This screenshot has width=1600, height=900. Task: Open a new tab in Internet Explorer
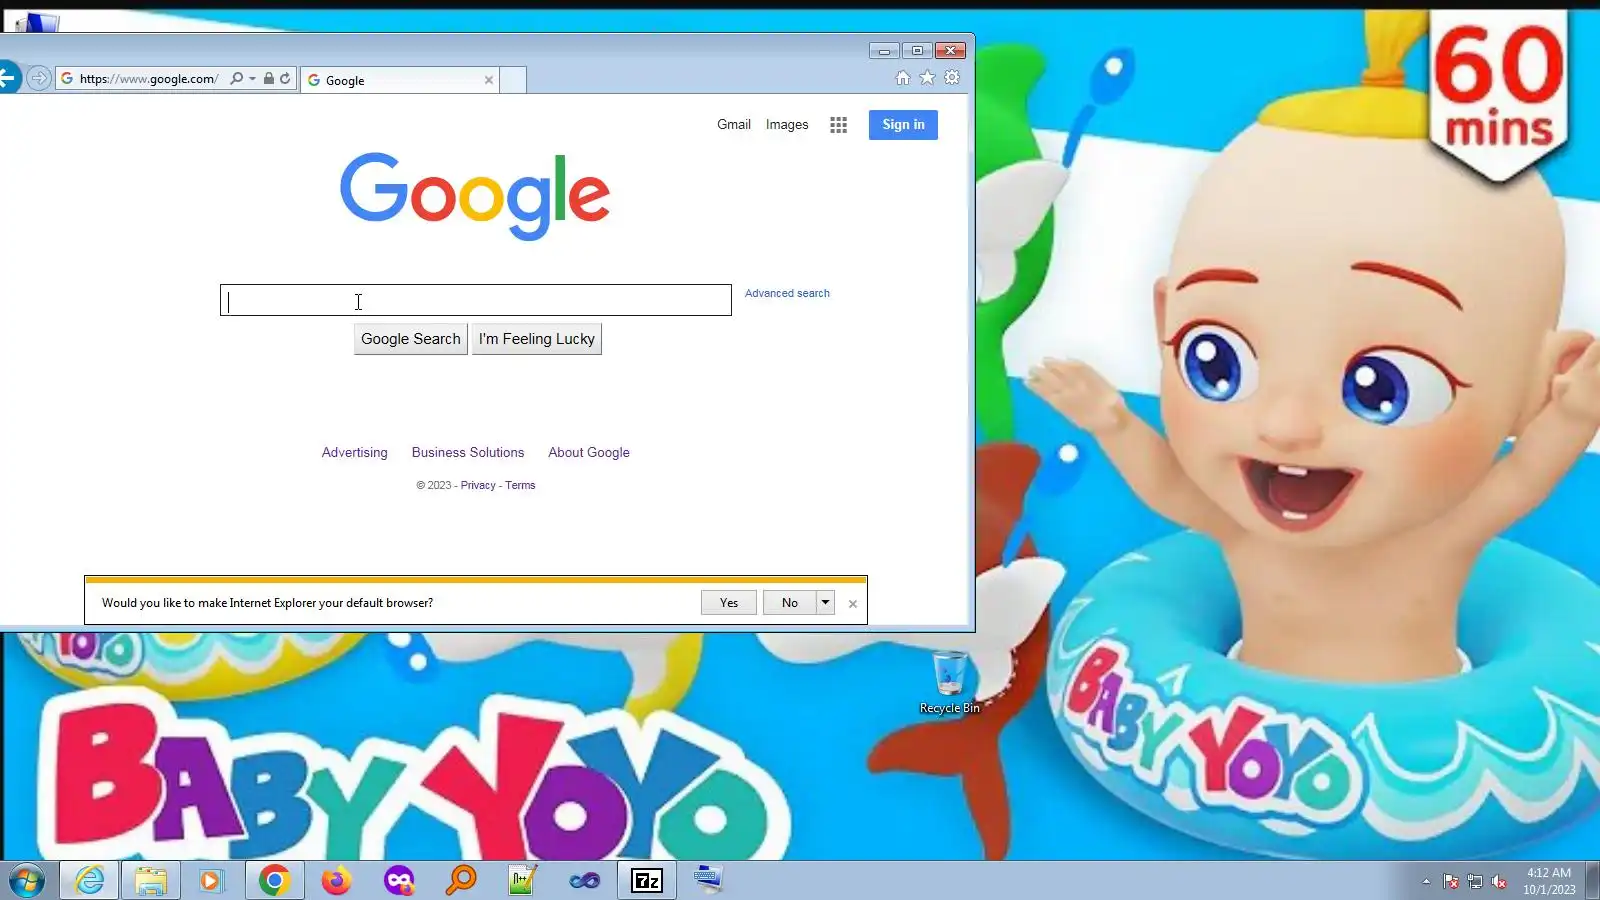[513, 80]
